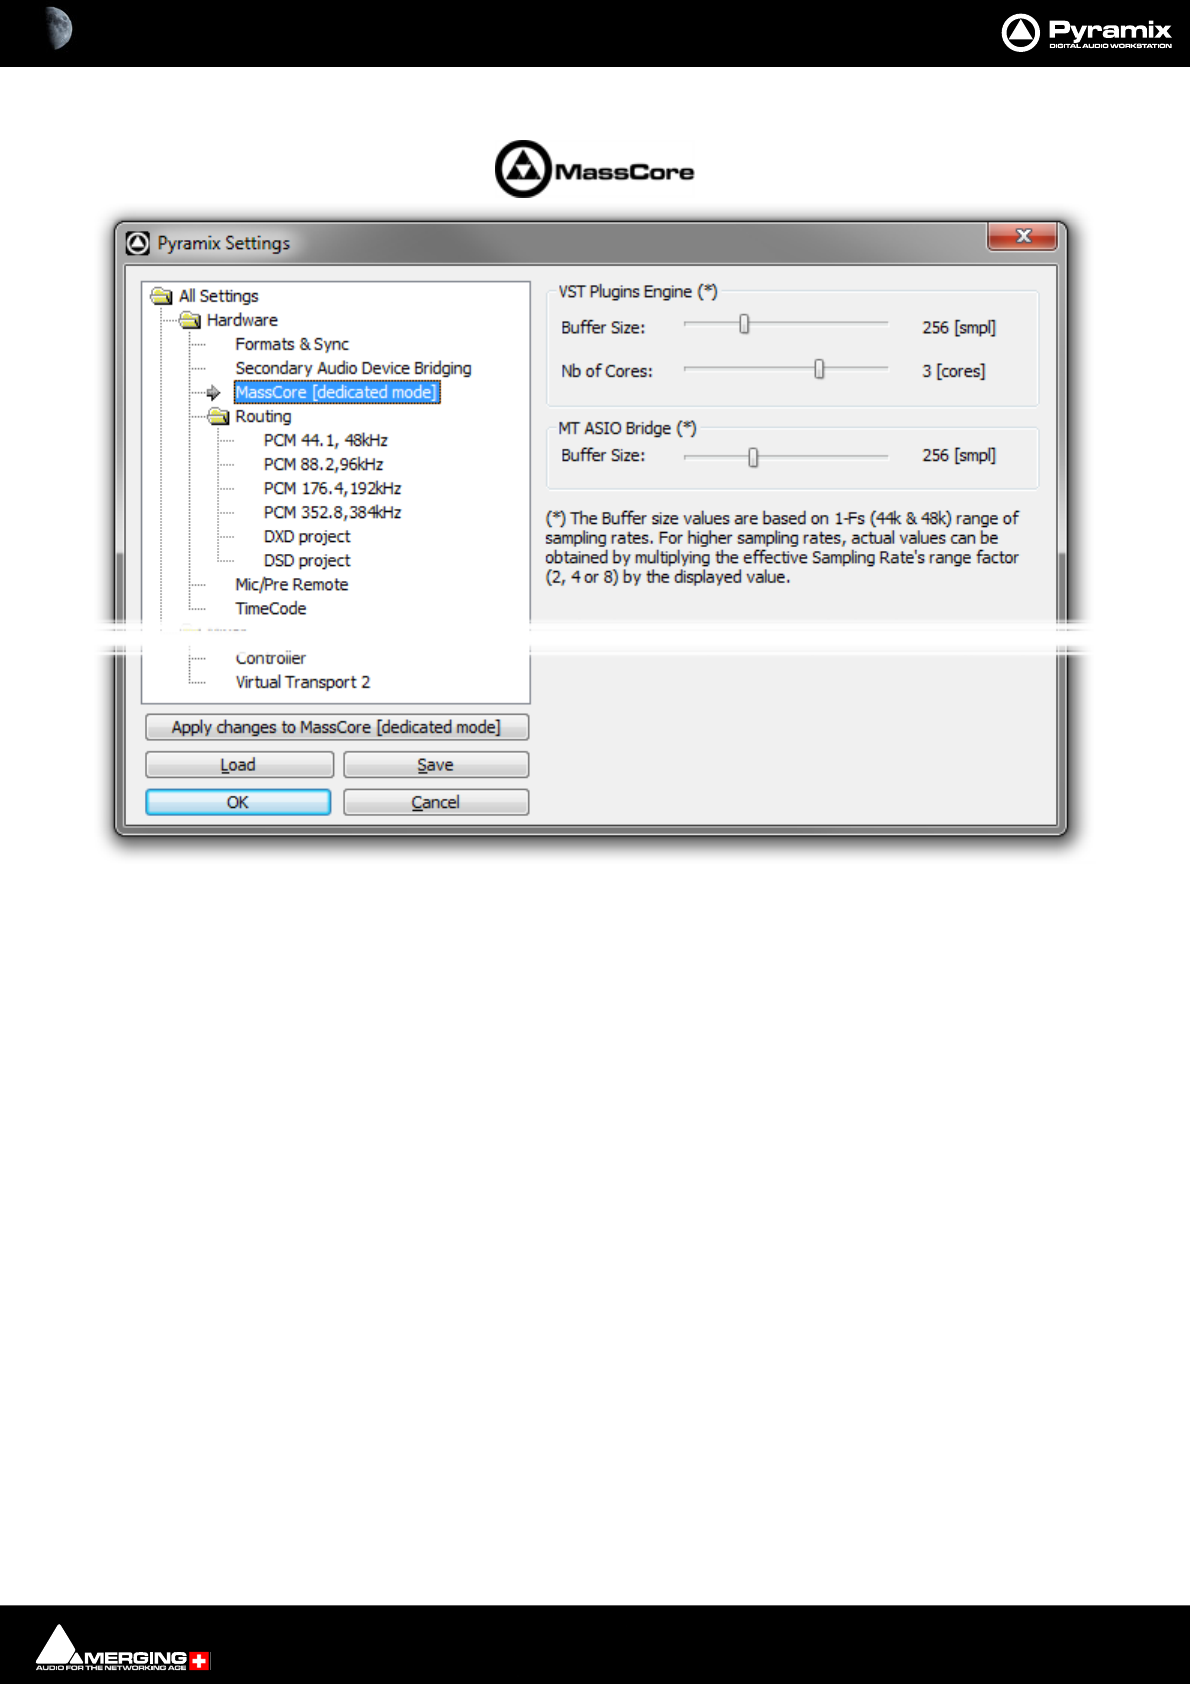1190x1684 pixels.
Task: Click the Pyramix Settings title bar icon
Action: tap(138, 243)
